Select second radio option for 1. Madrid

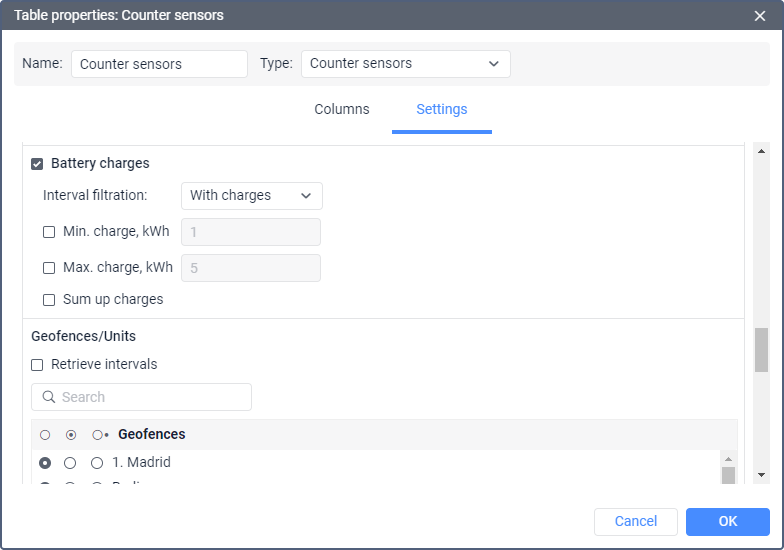[70, 463]
